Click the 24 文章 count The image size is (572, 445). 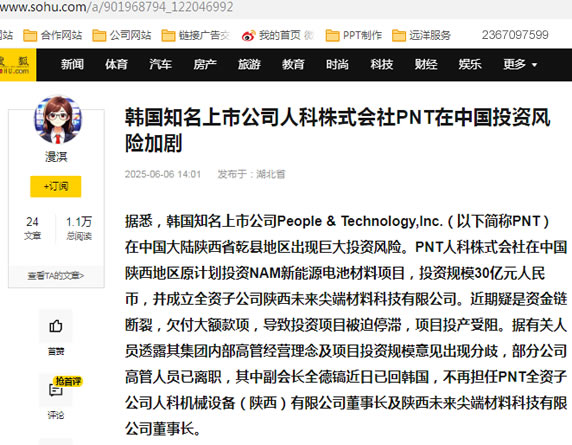(32, 228)
